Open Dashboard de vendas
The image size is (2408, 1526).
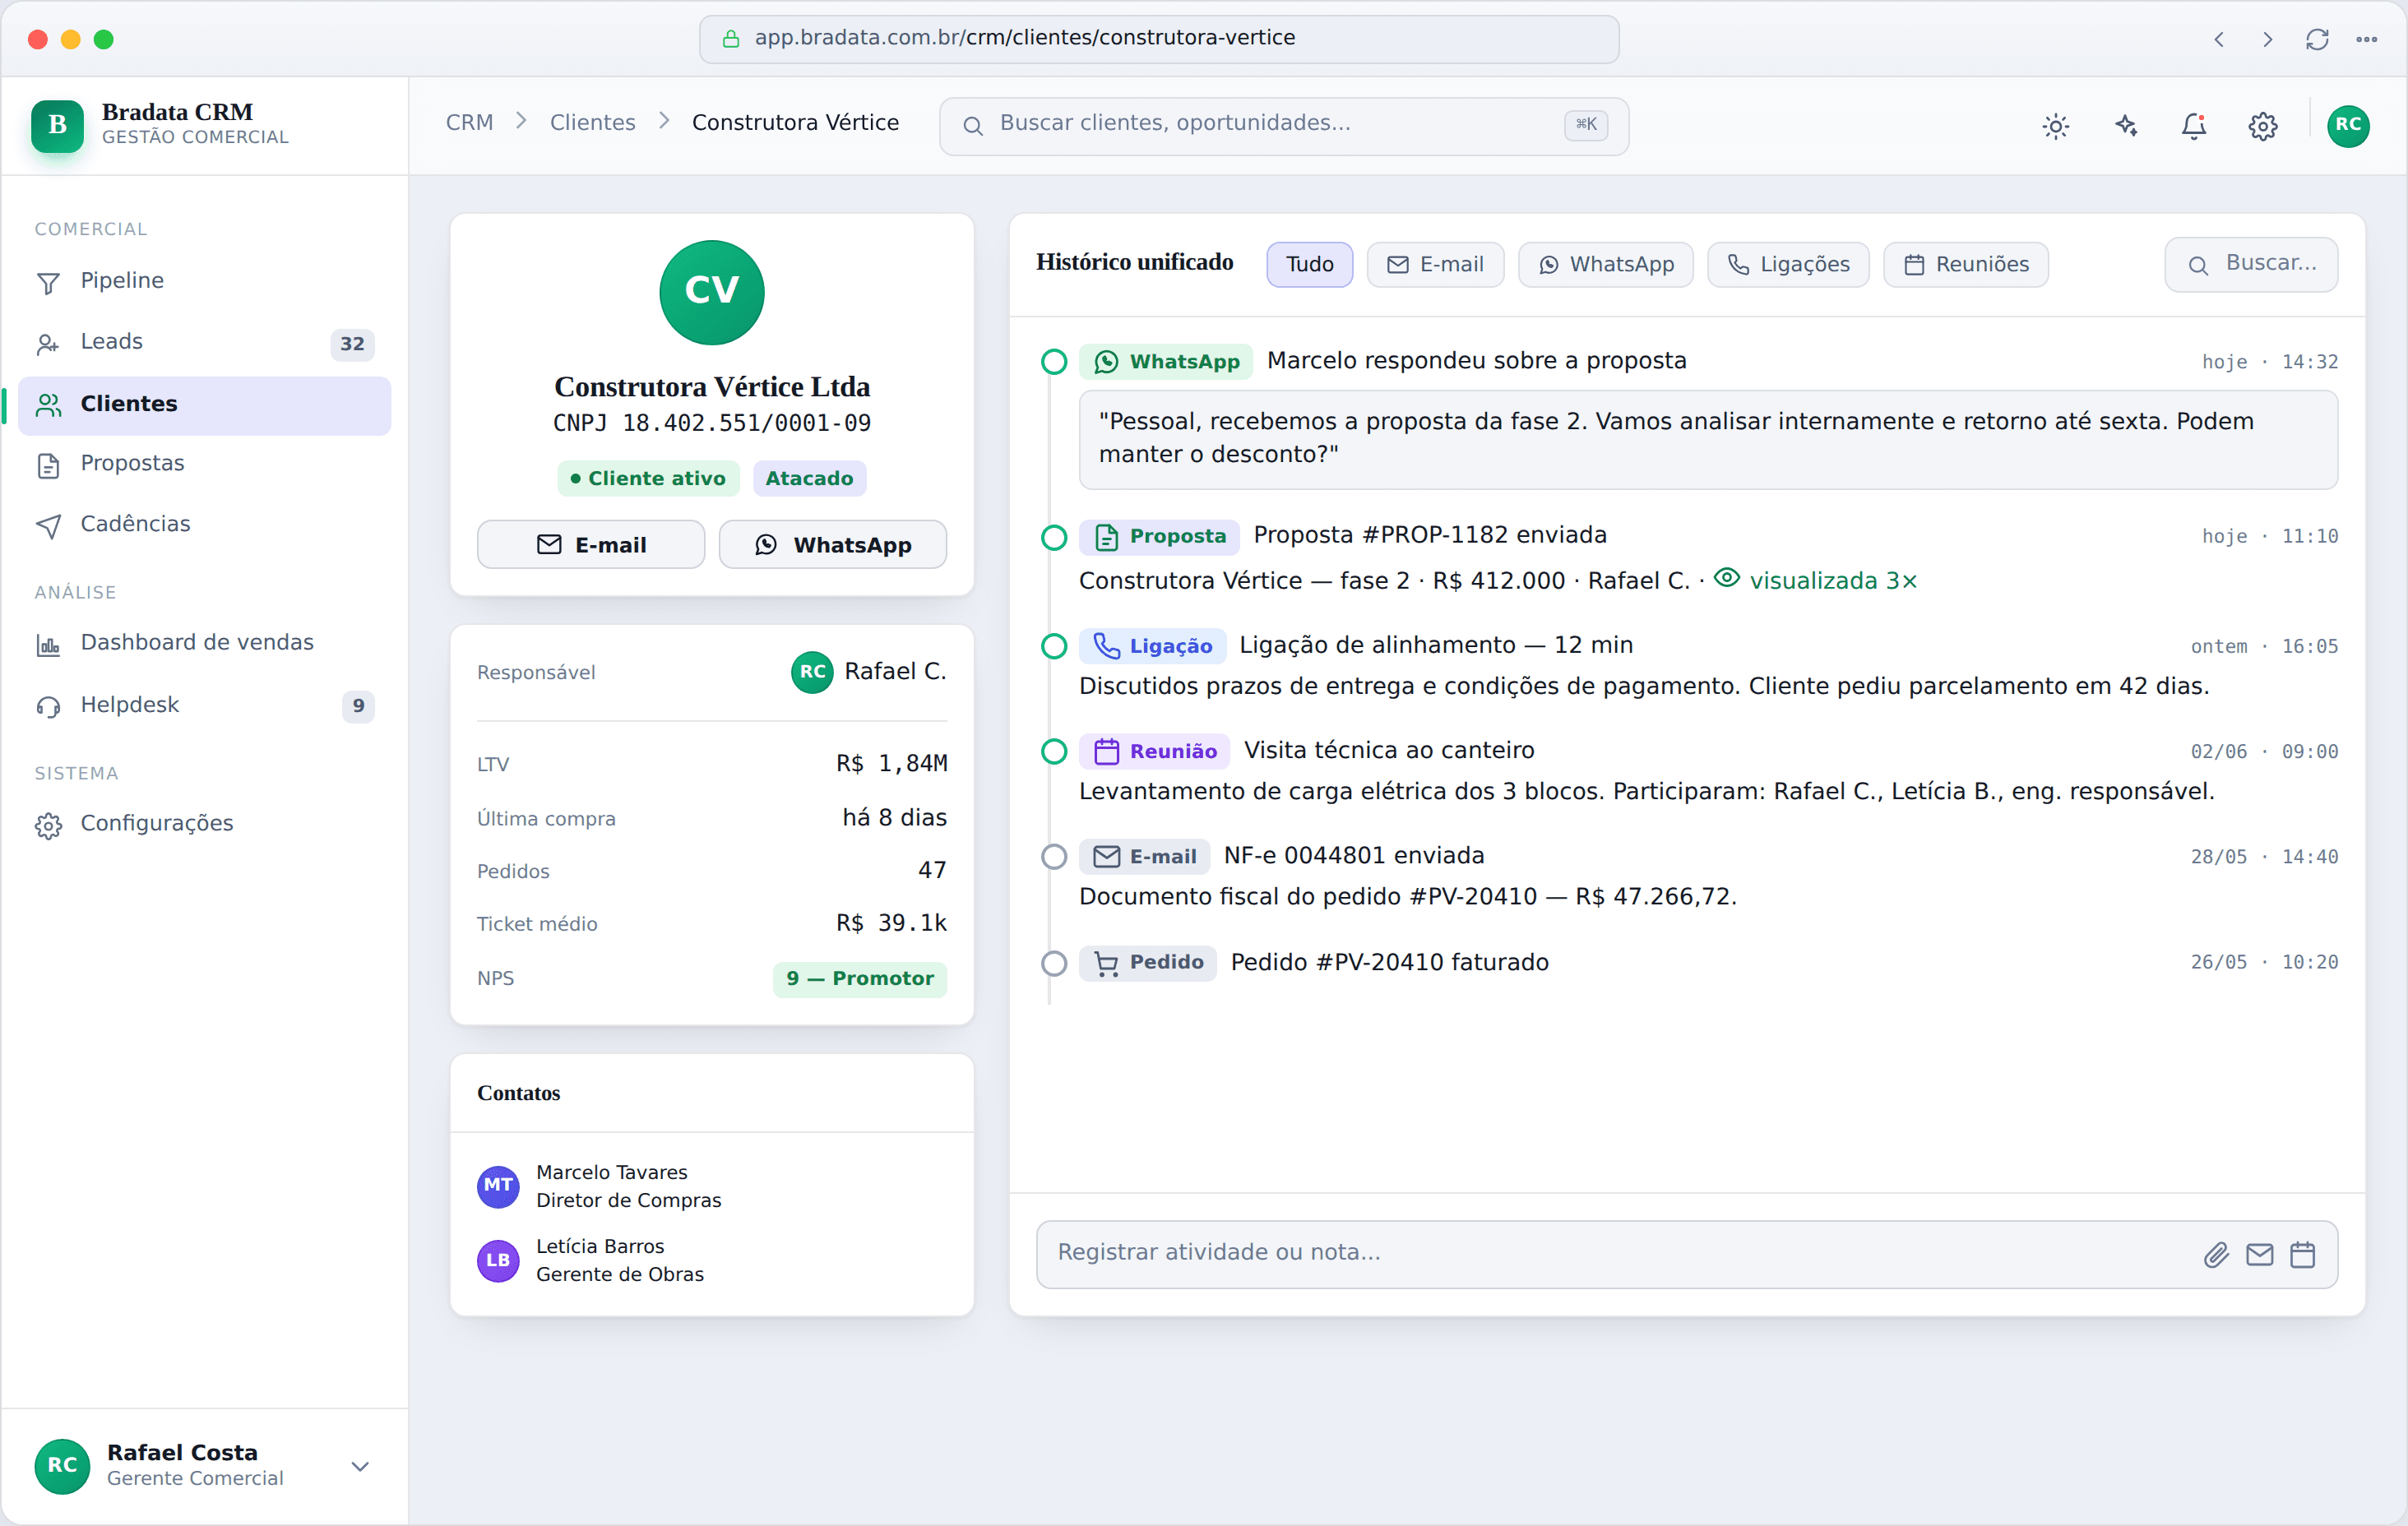click(x=205, y=644)
